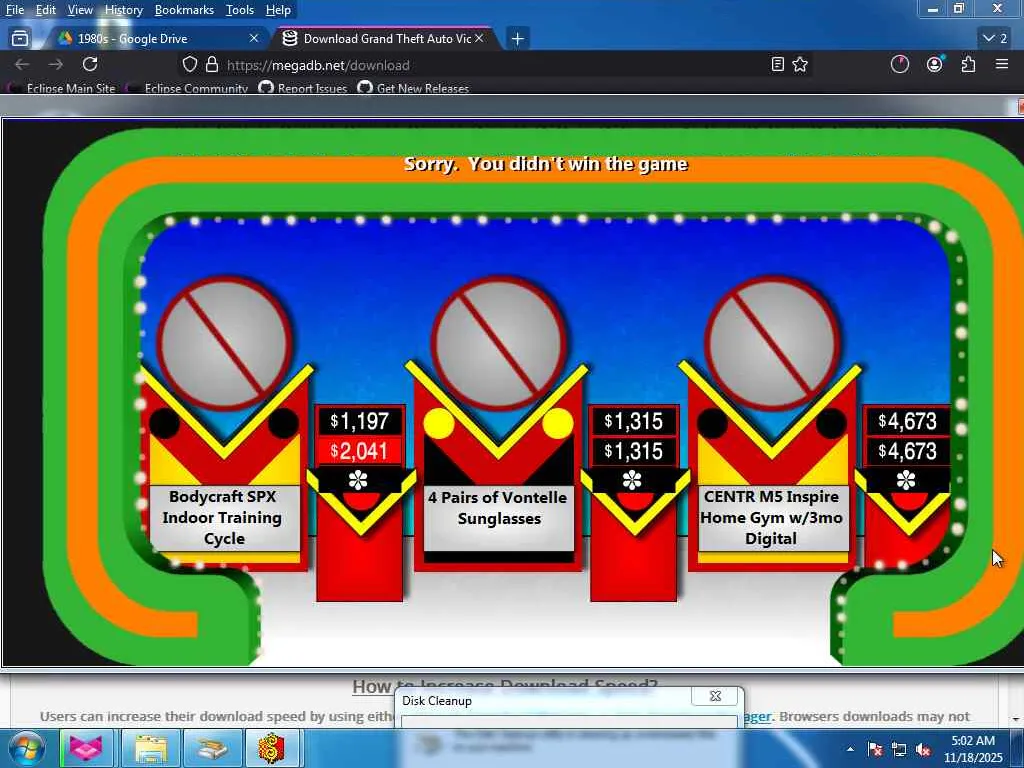Go forward to the next page
Viewport: 1024px width, 768px height.
click(56, 64)
